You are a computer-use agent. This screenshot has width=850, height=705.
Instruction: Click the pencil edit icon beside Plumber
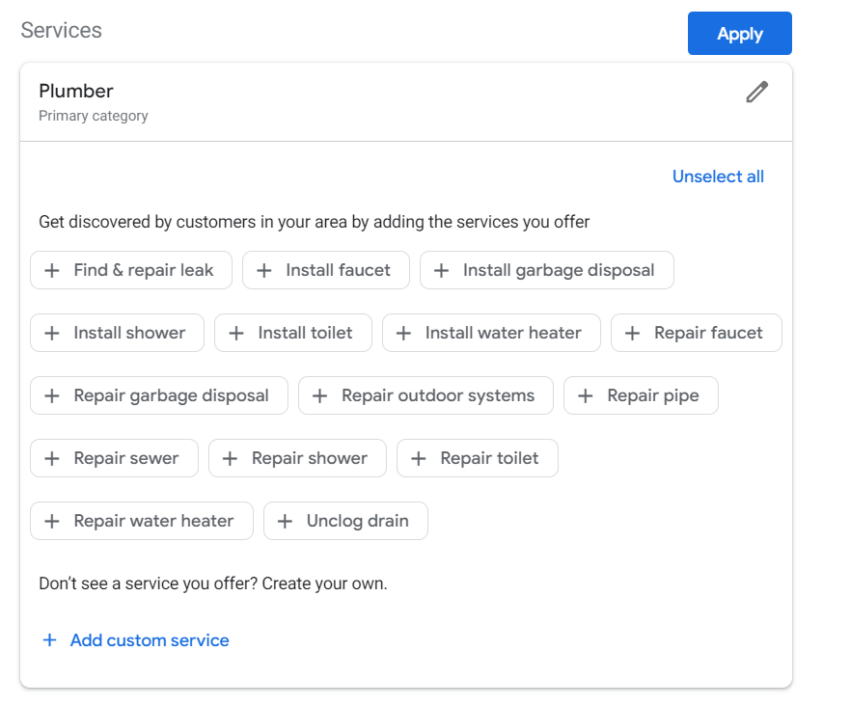tap(757, 93)
